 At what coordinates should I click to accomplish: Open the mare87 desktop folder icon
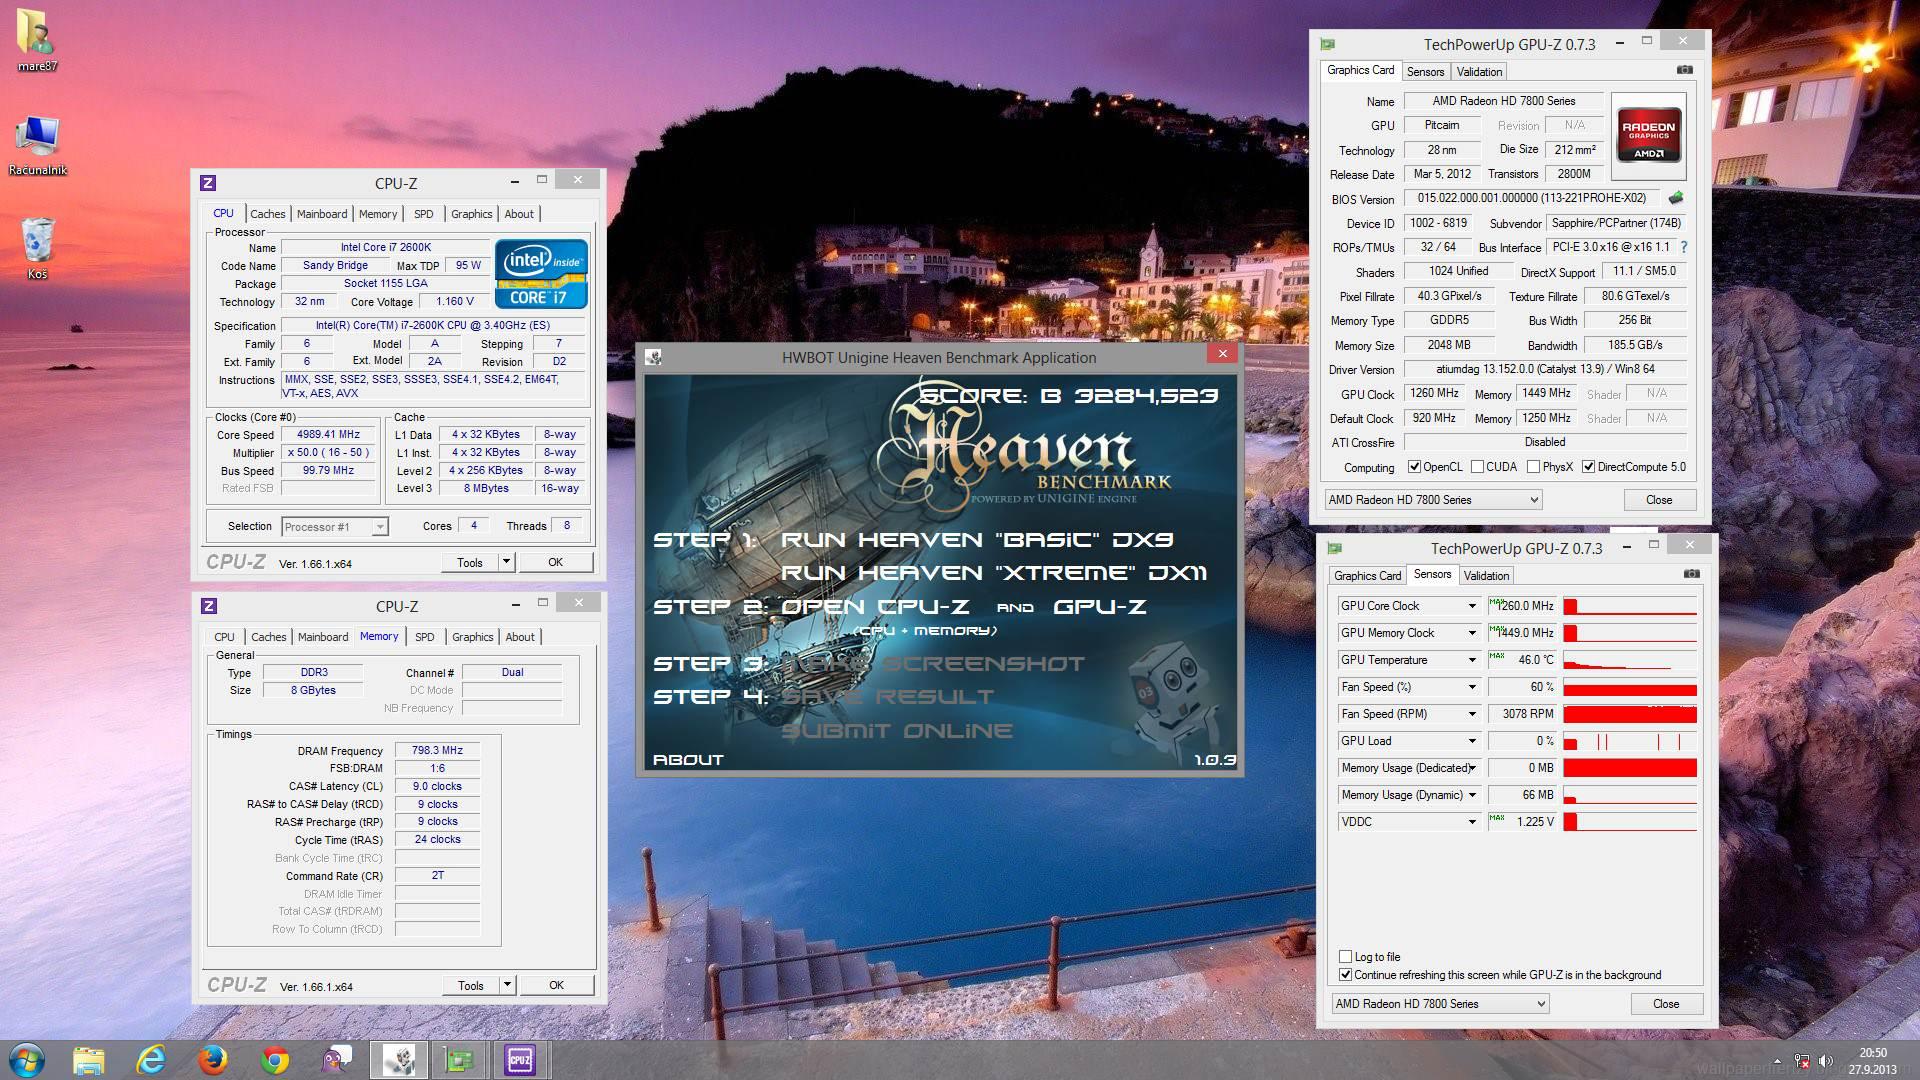coord(37,40)
